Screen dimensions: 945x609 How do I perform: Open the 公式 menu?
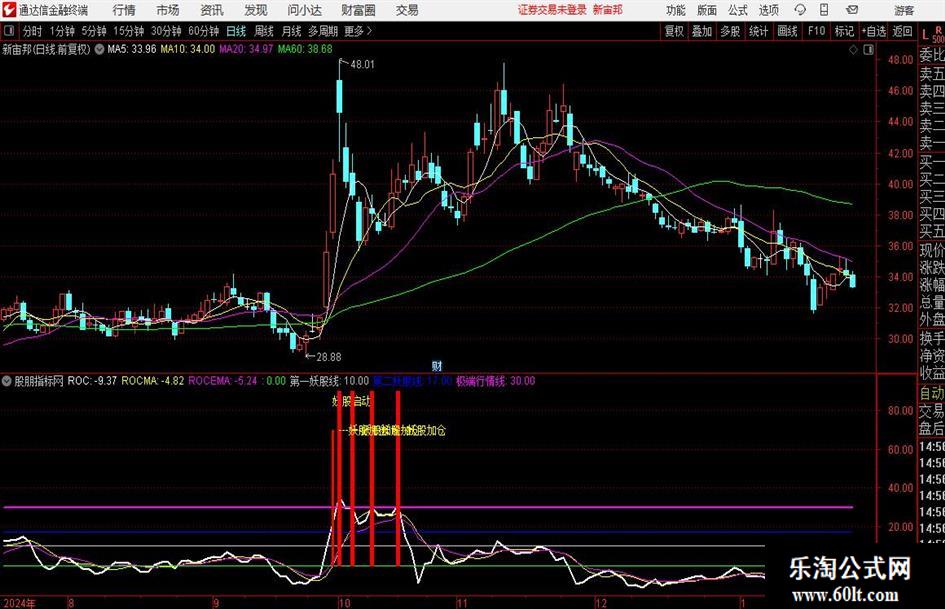tap(738, 10)
